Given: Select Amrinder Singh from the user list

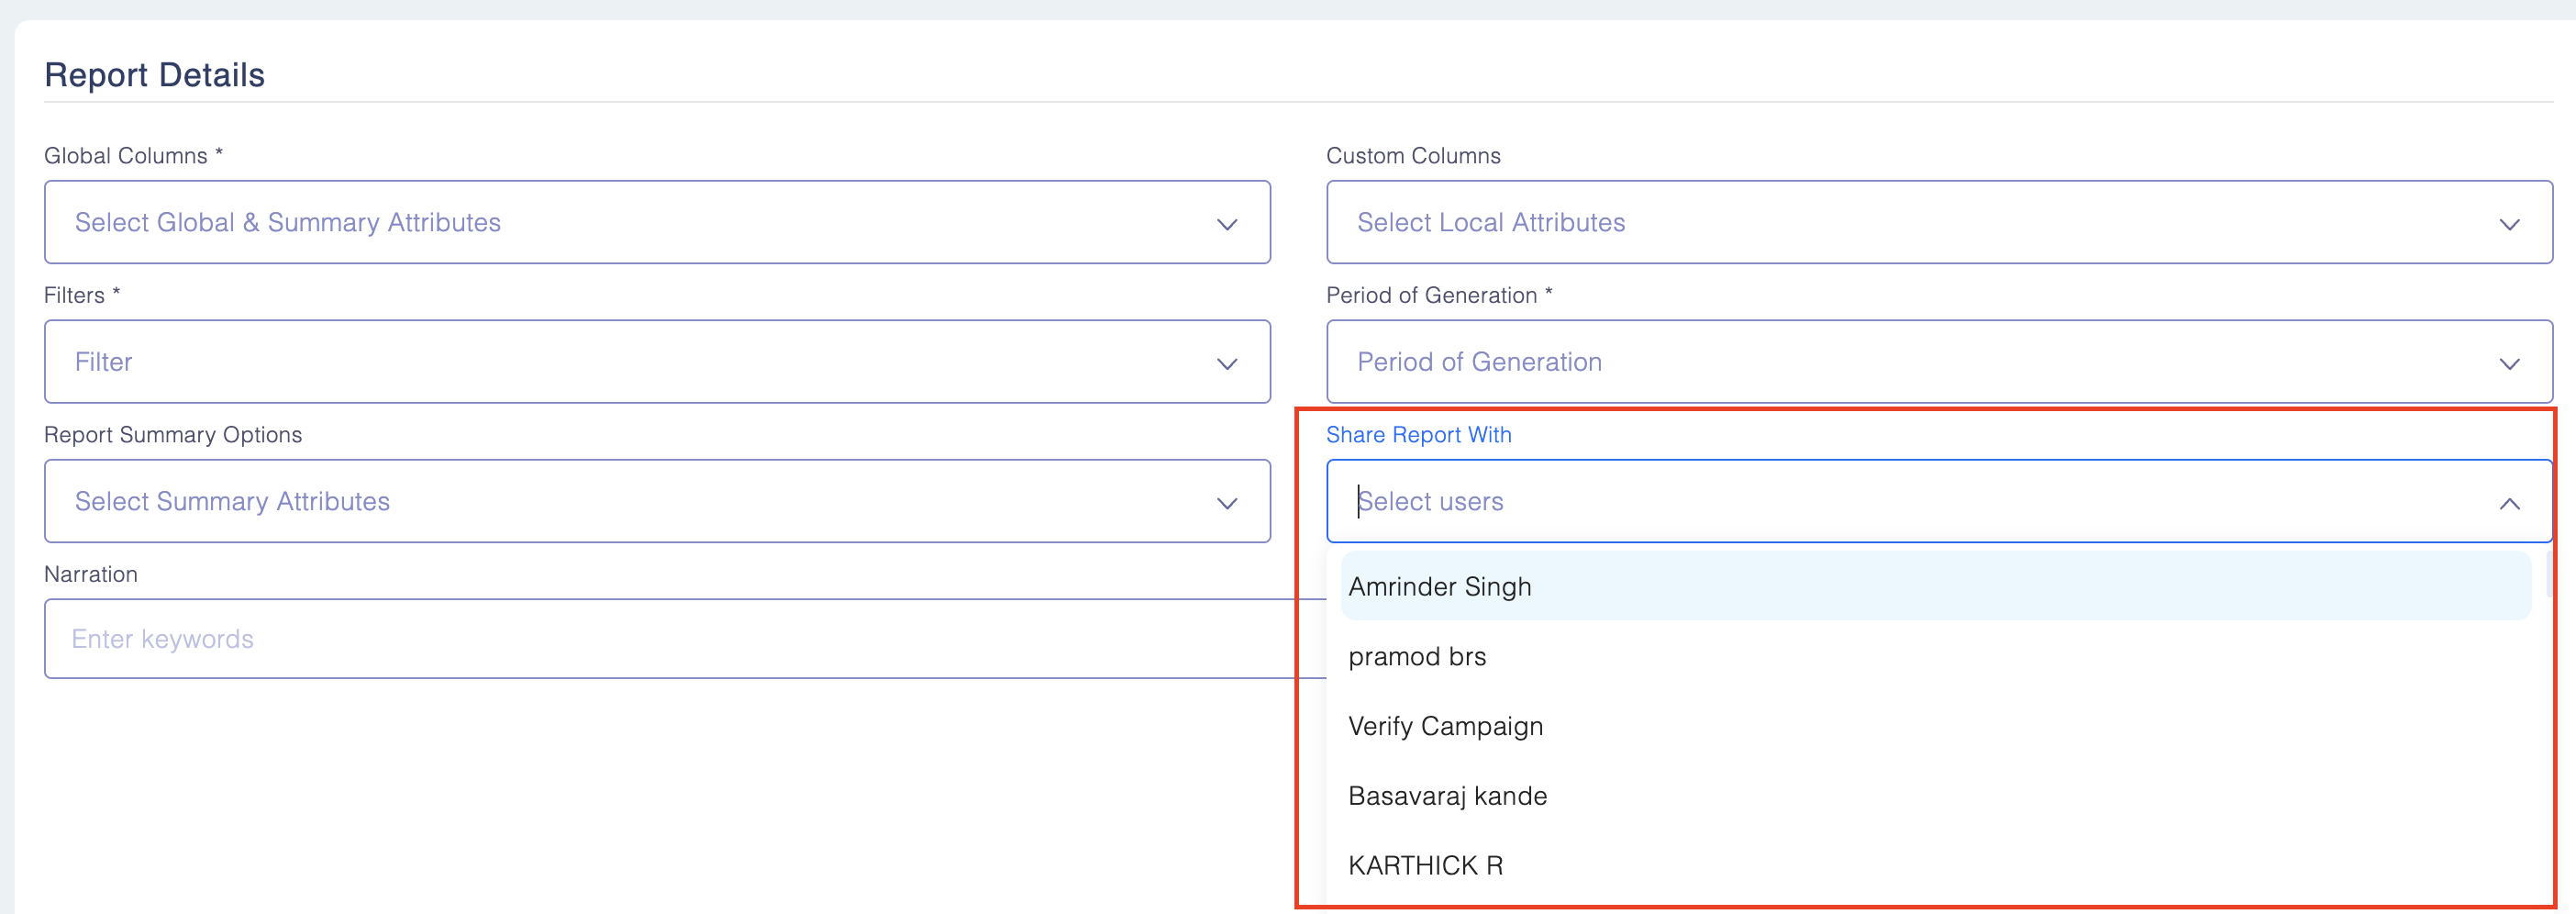Looking at the screenshot, I should click(x=1439, y=587).
